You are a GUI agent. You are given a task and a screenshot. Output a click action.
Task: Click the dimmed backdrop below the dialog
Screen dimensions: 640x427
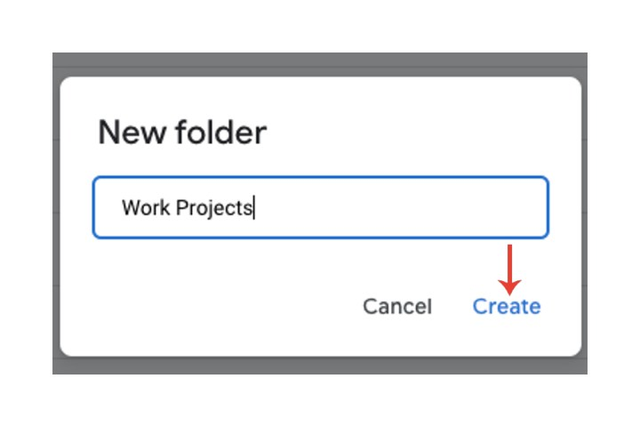(320, 365)
